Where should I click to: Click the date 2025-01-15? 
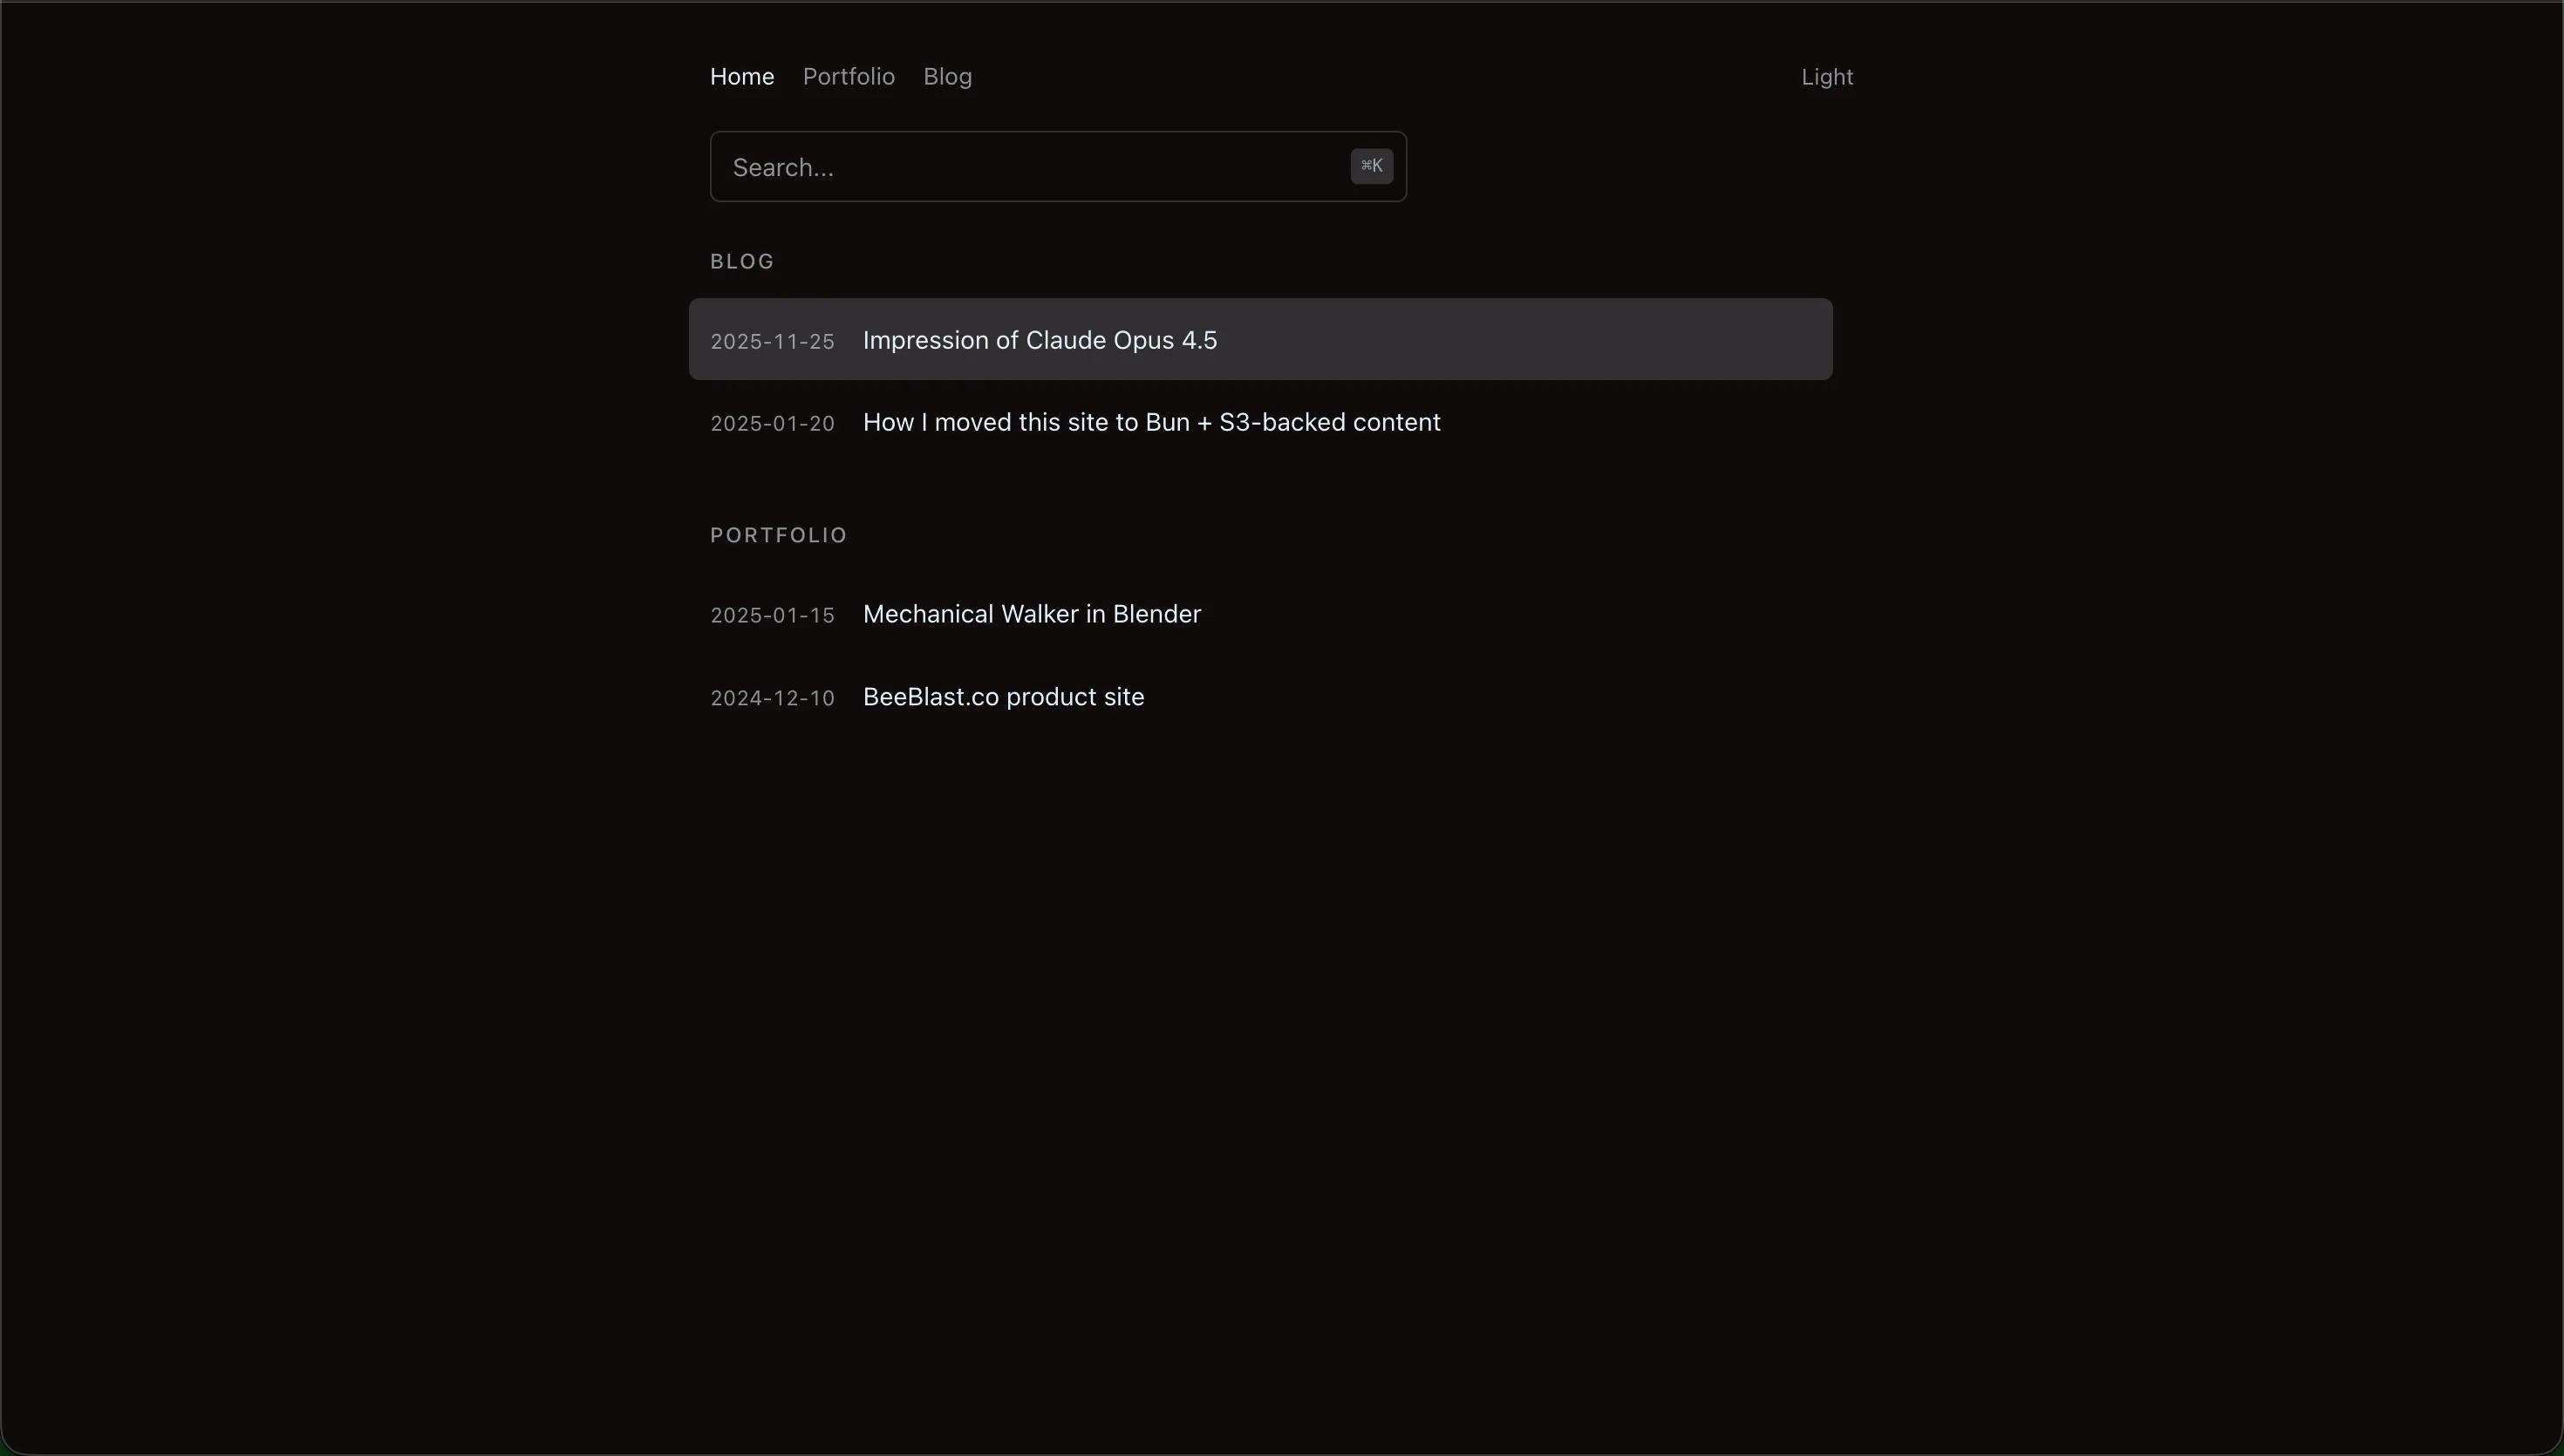[771, 615]
